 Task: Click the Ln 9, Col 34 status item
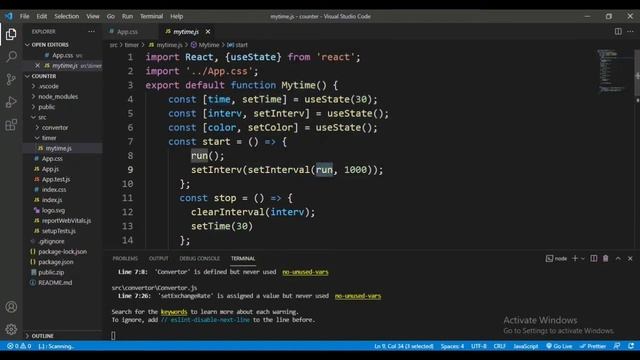click(404, 346)
